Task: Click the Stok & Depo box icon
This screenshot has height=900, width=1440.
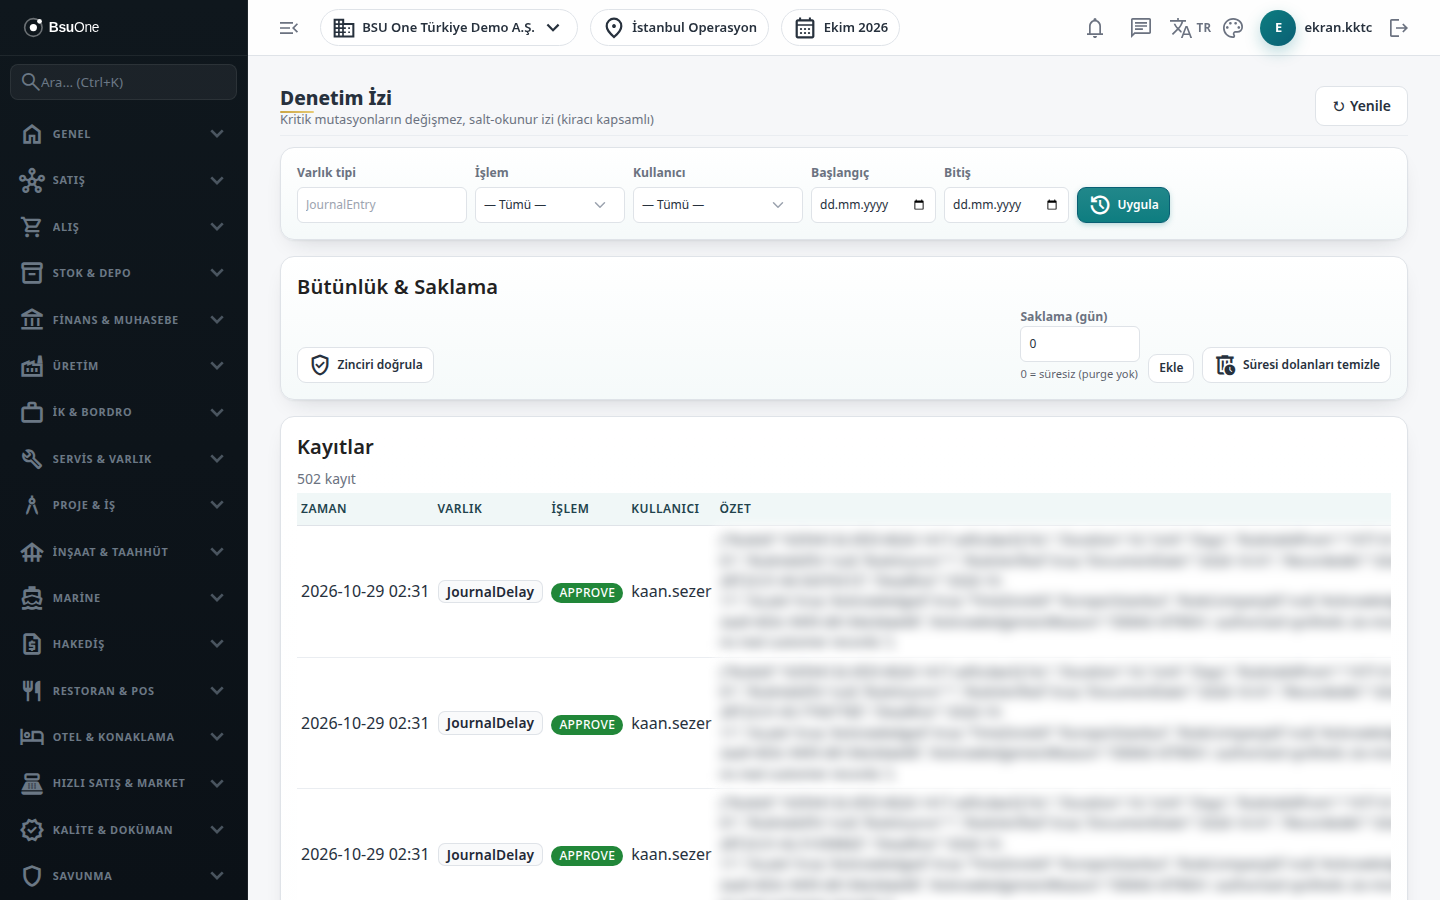Action: click(x=32, y=273)
